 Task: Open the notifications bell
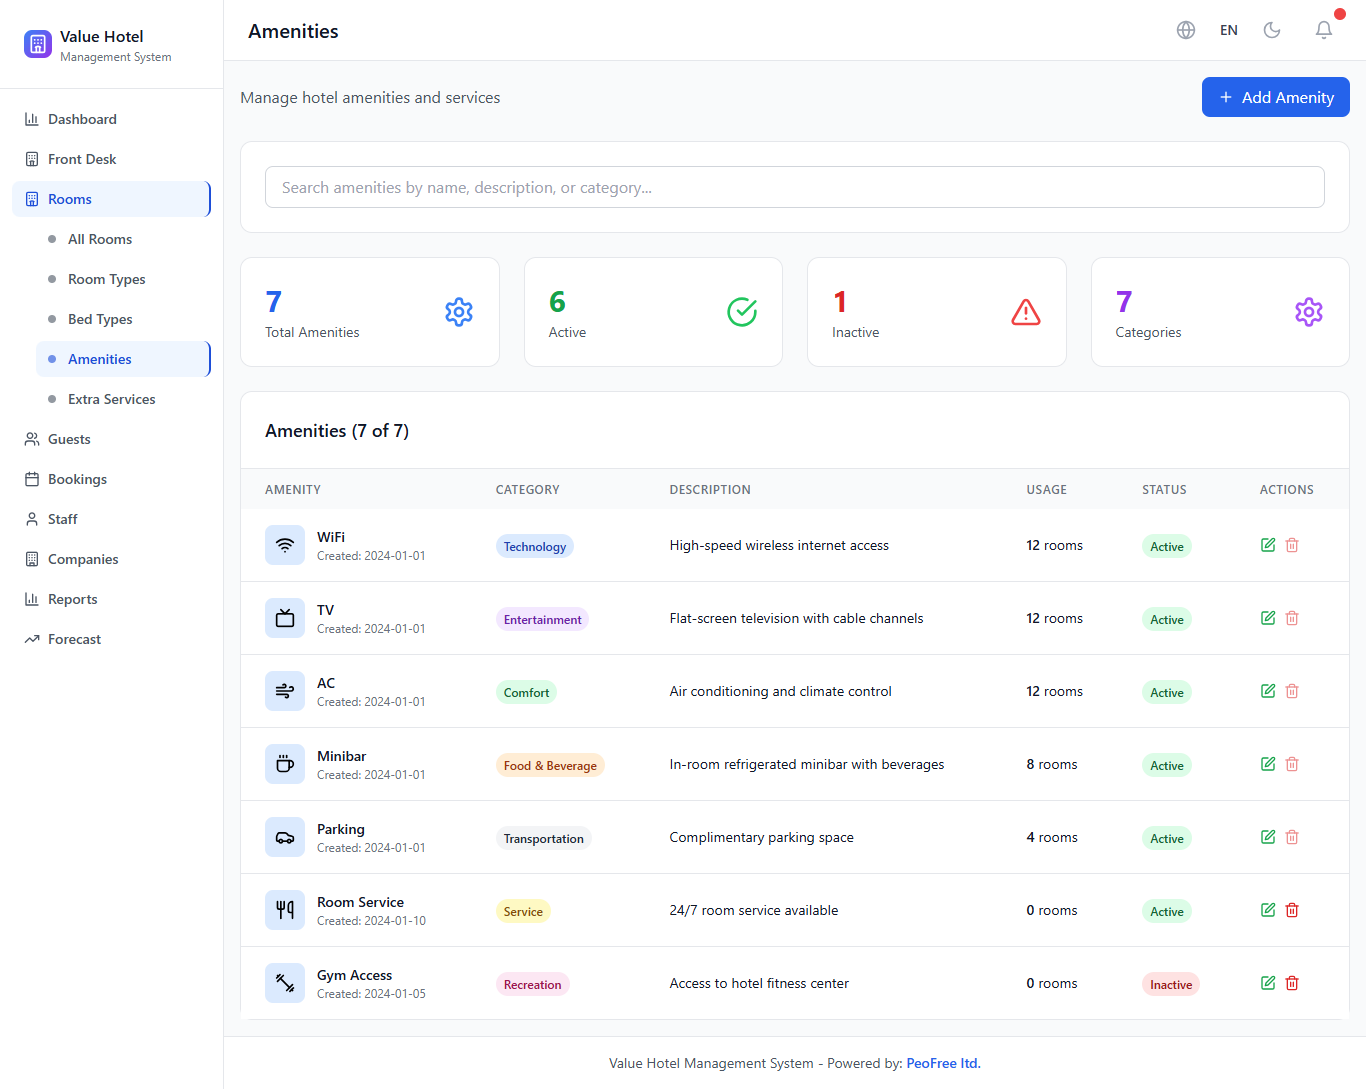pos(1323,30)
